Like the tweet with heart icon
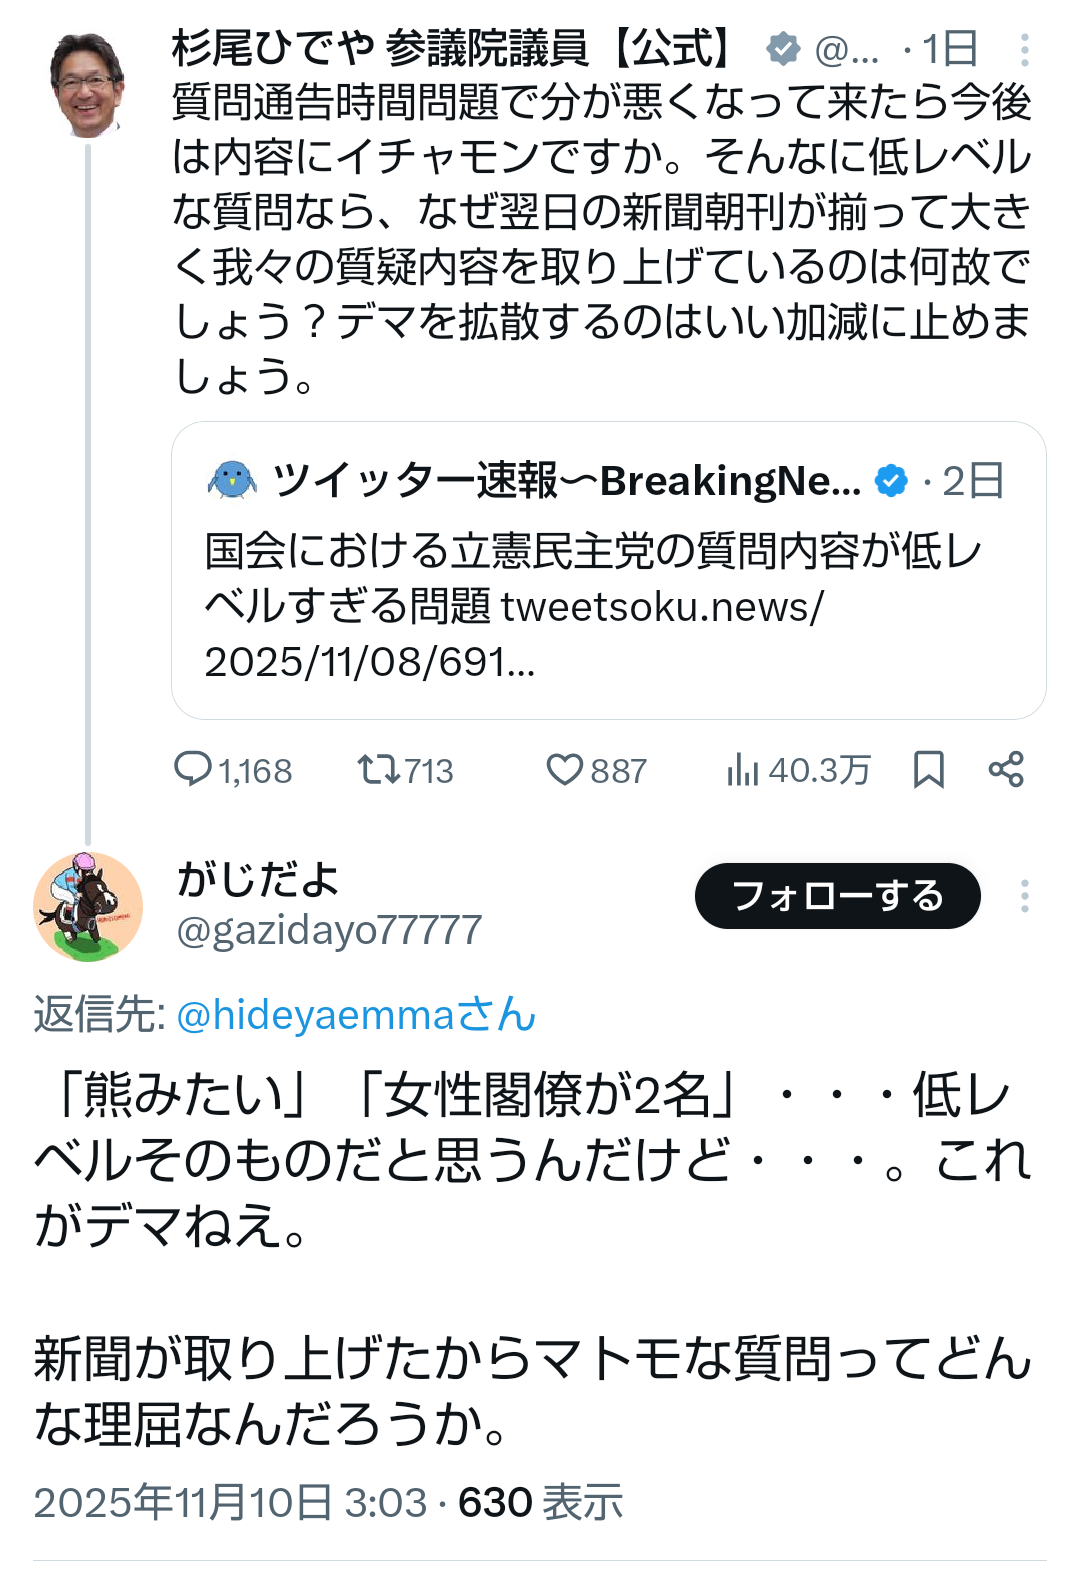This screenshot has height=1574, width=1080. [564, 769]
